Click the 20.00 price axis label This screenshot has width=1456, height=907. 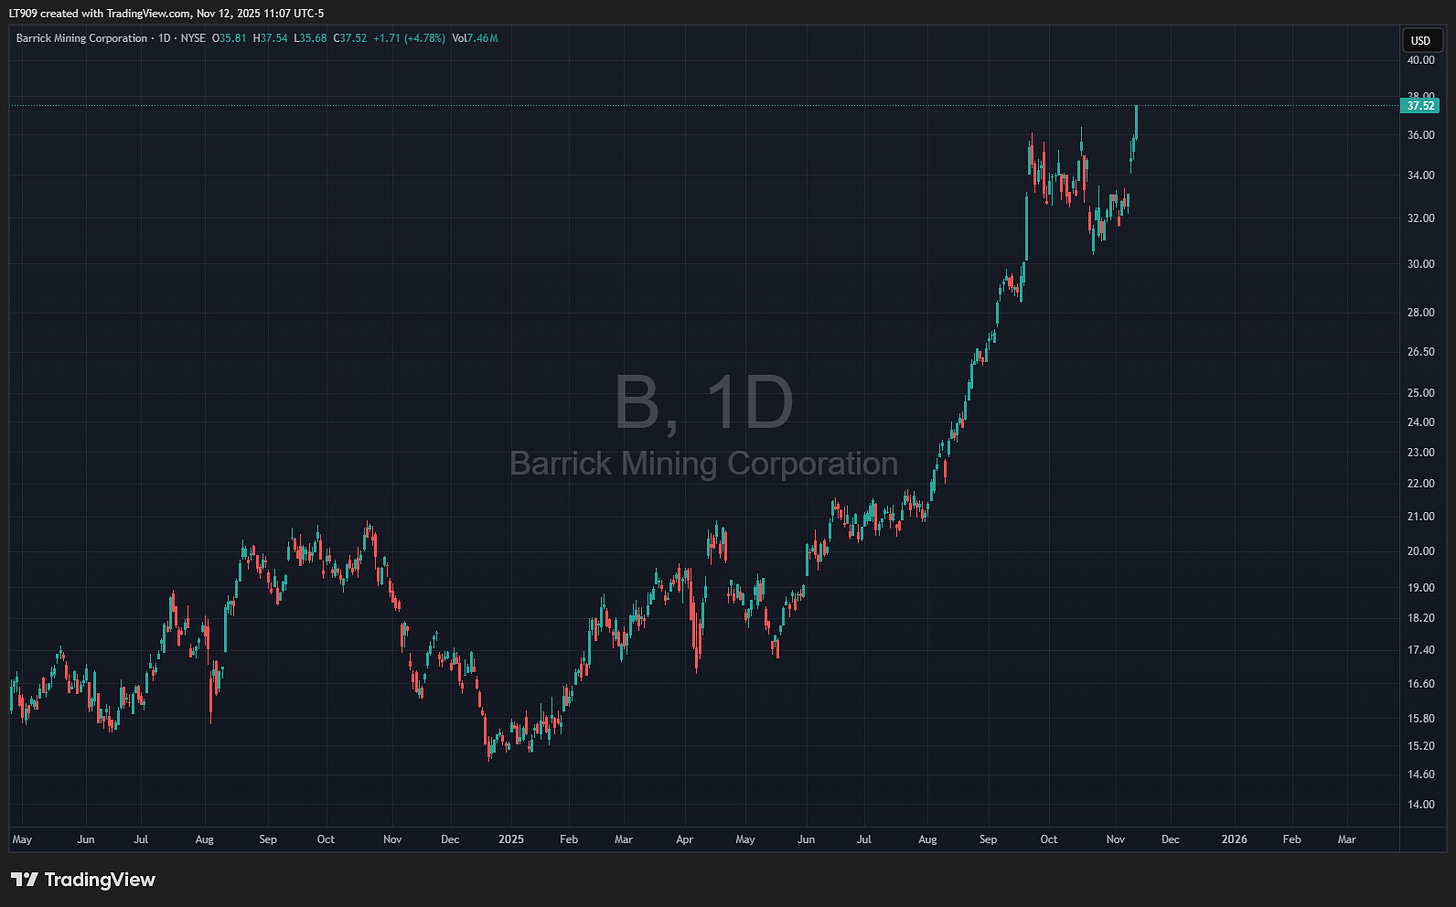click(x=1421, y=551)
